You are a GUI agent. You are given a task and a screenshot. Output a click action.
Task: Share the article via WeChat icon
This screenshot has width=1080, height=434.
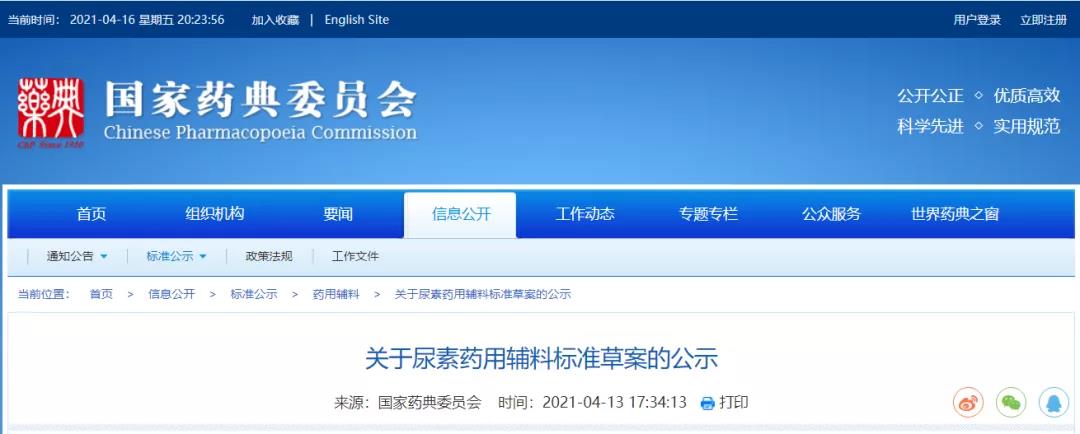[1011, 402]
